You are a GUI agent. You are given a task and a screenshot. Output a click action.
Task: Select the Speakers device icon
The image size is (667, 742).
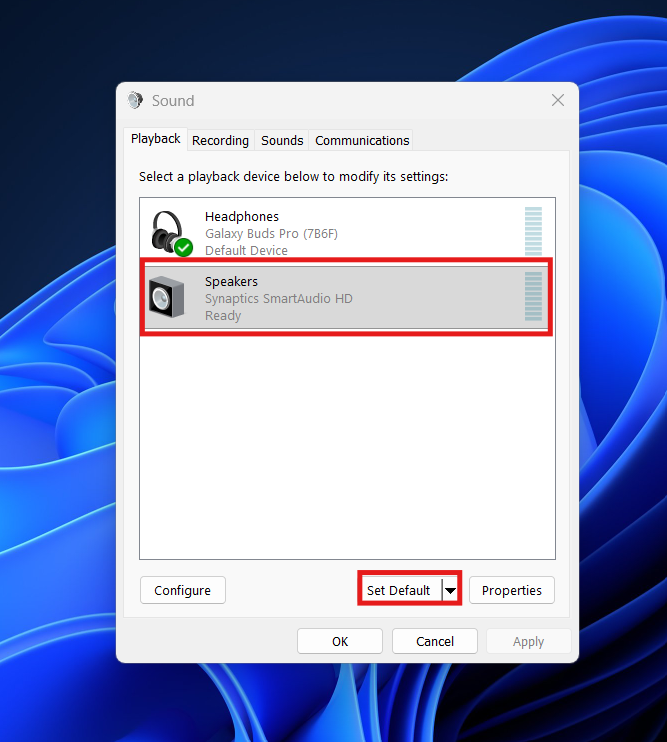point(167,297)
